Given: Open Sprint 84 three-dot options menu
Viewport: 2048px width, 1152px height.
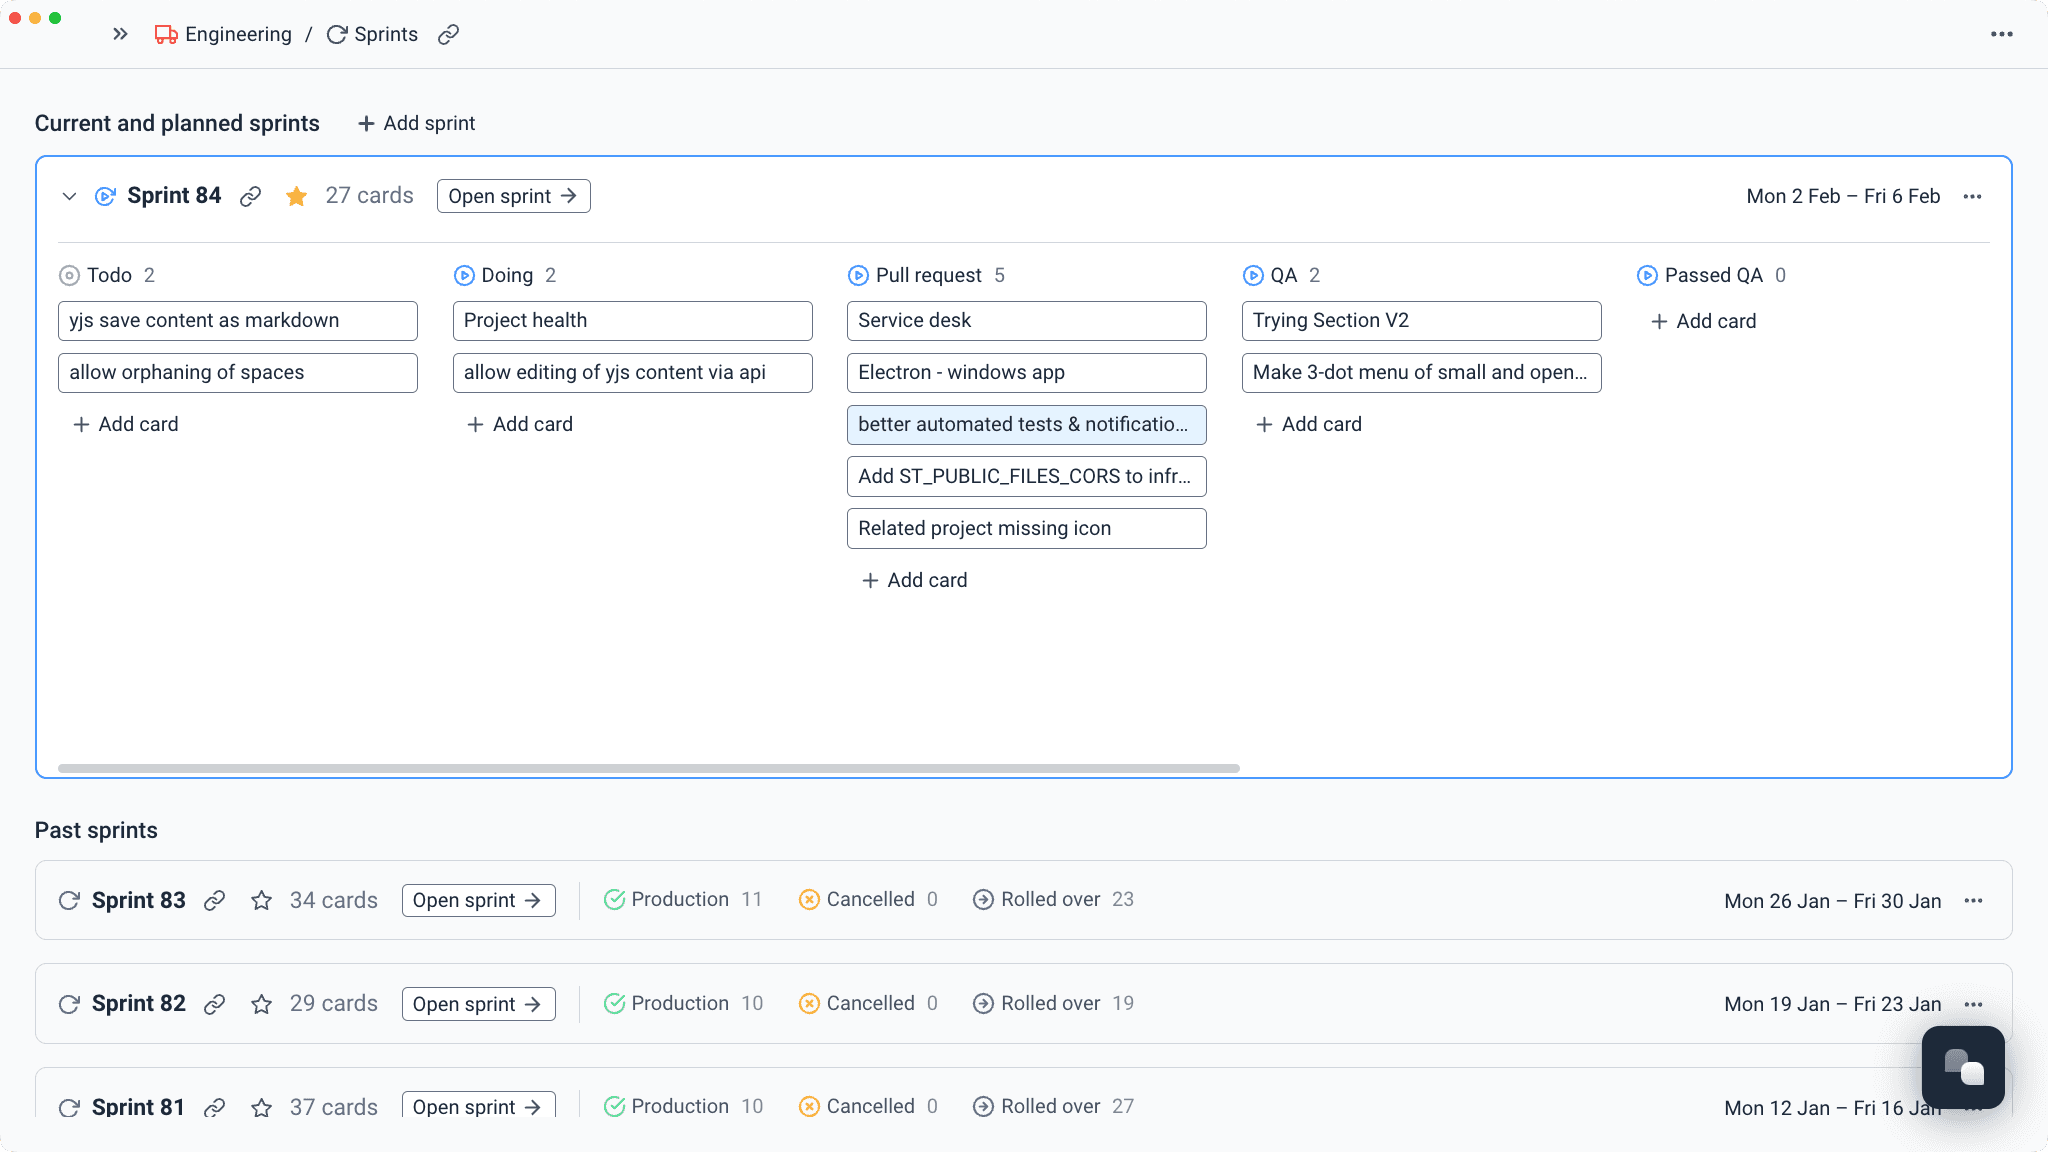Looking at the screenshot, I should pyautogui.click(x=1972, y=196).
